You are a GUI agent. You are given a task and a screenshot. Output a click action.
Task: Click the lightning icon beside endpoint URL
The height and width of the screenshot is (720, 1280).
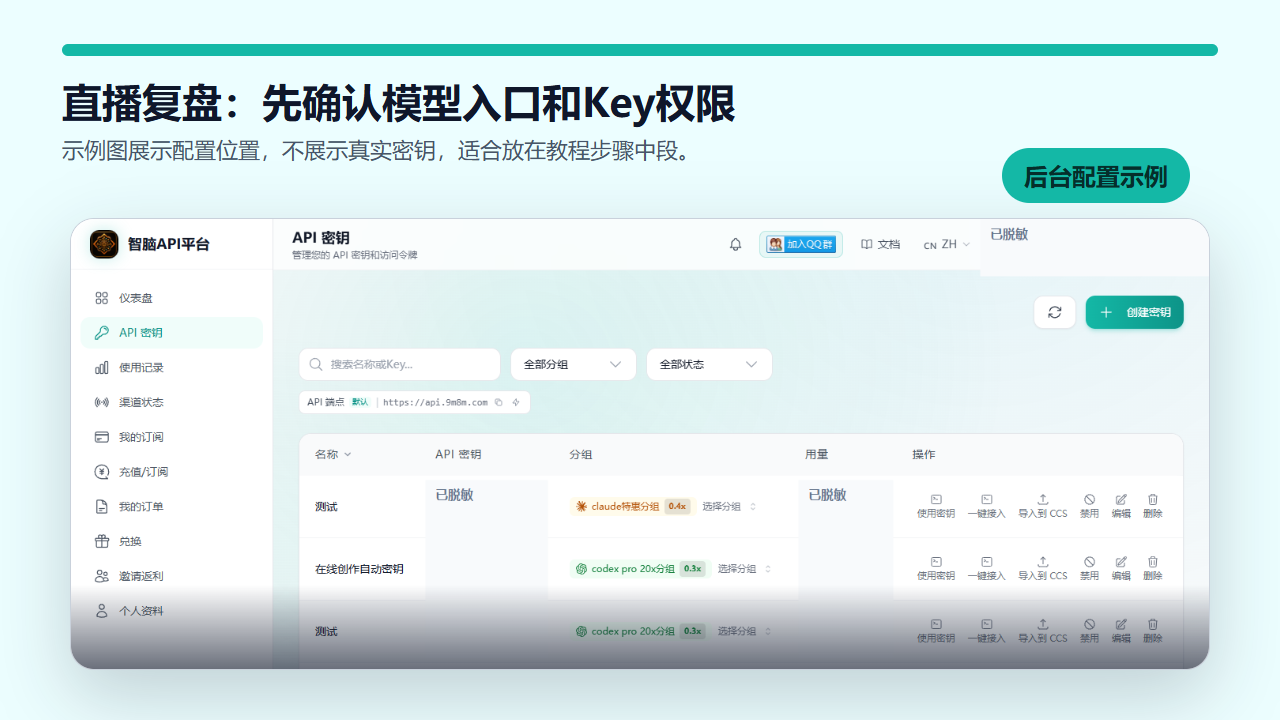pos(516,402)
